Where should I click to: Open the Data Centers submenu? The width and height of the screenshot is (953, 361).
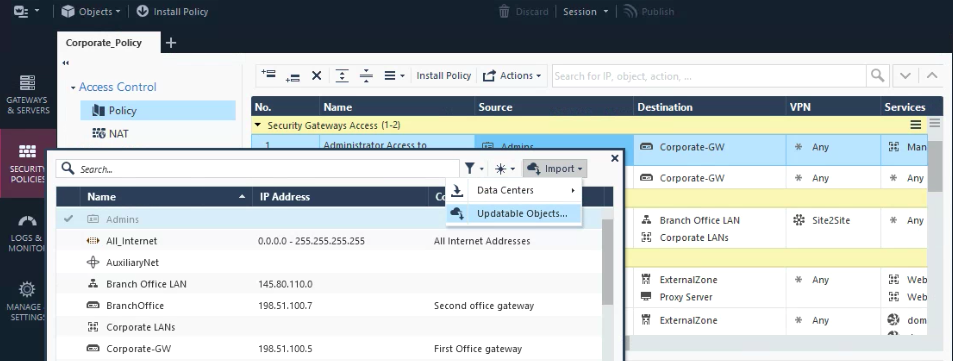(x=514, y=190)
